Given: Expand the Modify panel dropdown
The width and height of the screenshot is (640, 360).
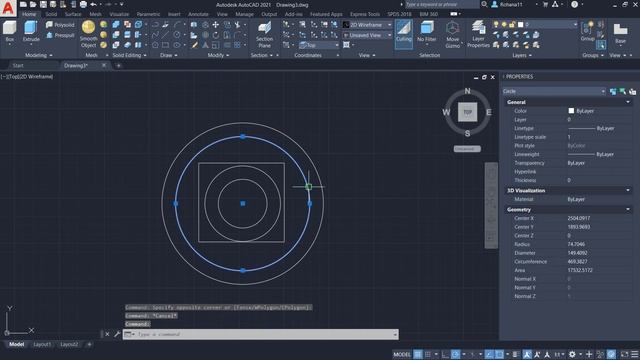Looking at the screenshot, I should tap(218, 55).
